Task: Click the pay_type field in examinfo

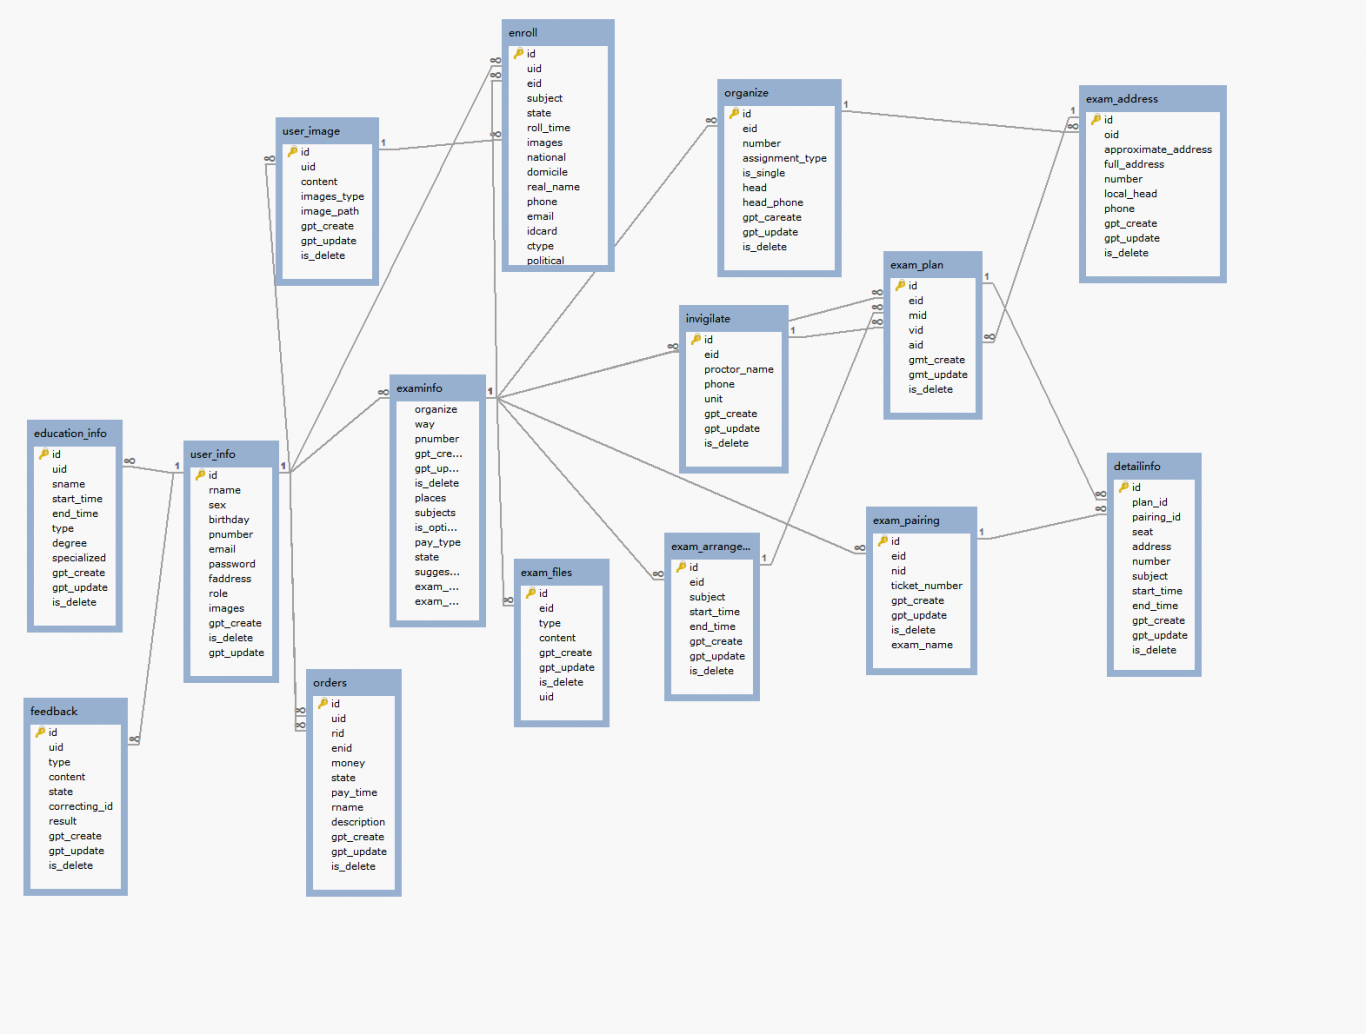Action: (437, 542)
